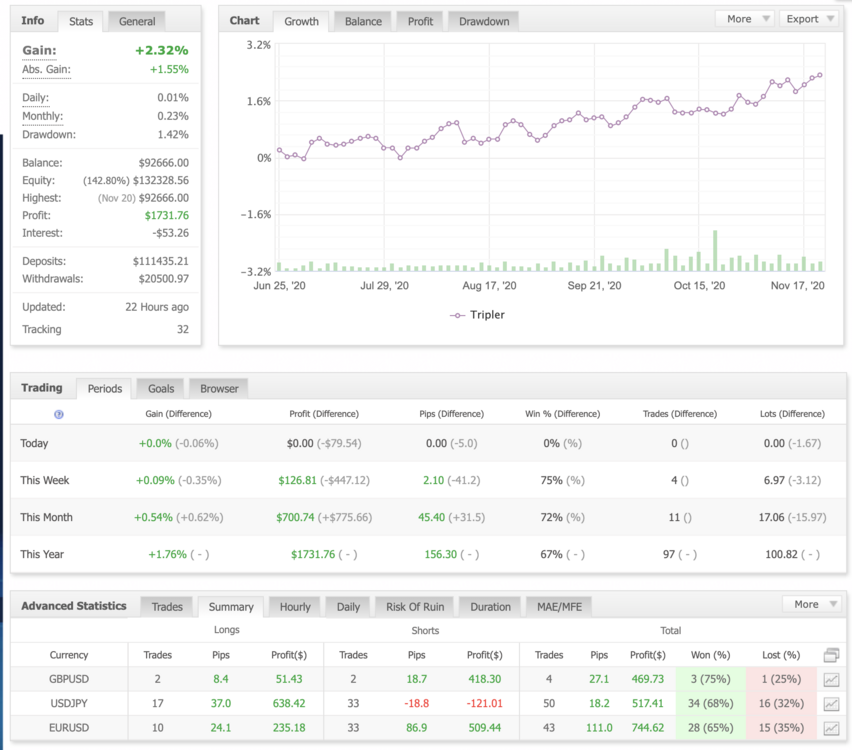Screen dimensions: 852x750
Task: Open GBPUSD chart icon in summary row
Action: coord(831,679)
